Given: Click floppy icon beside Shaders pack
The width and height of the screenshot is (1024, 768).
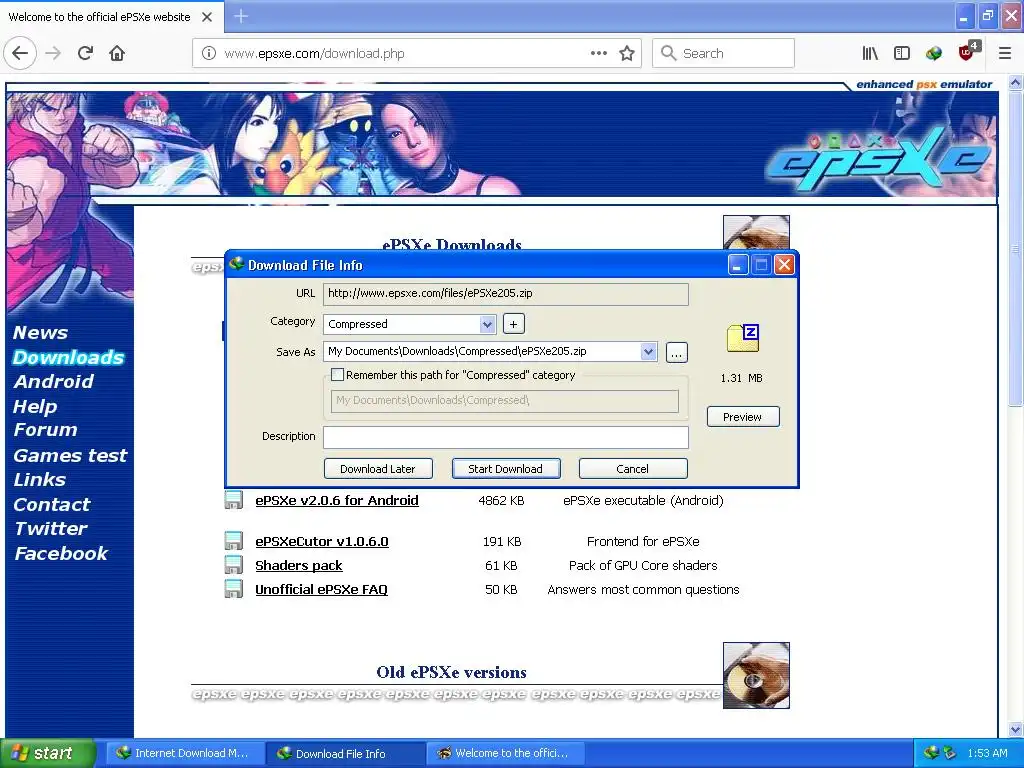Looking at the screenshot, I should click(x=234, y=565).
